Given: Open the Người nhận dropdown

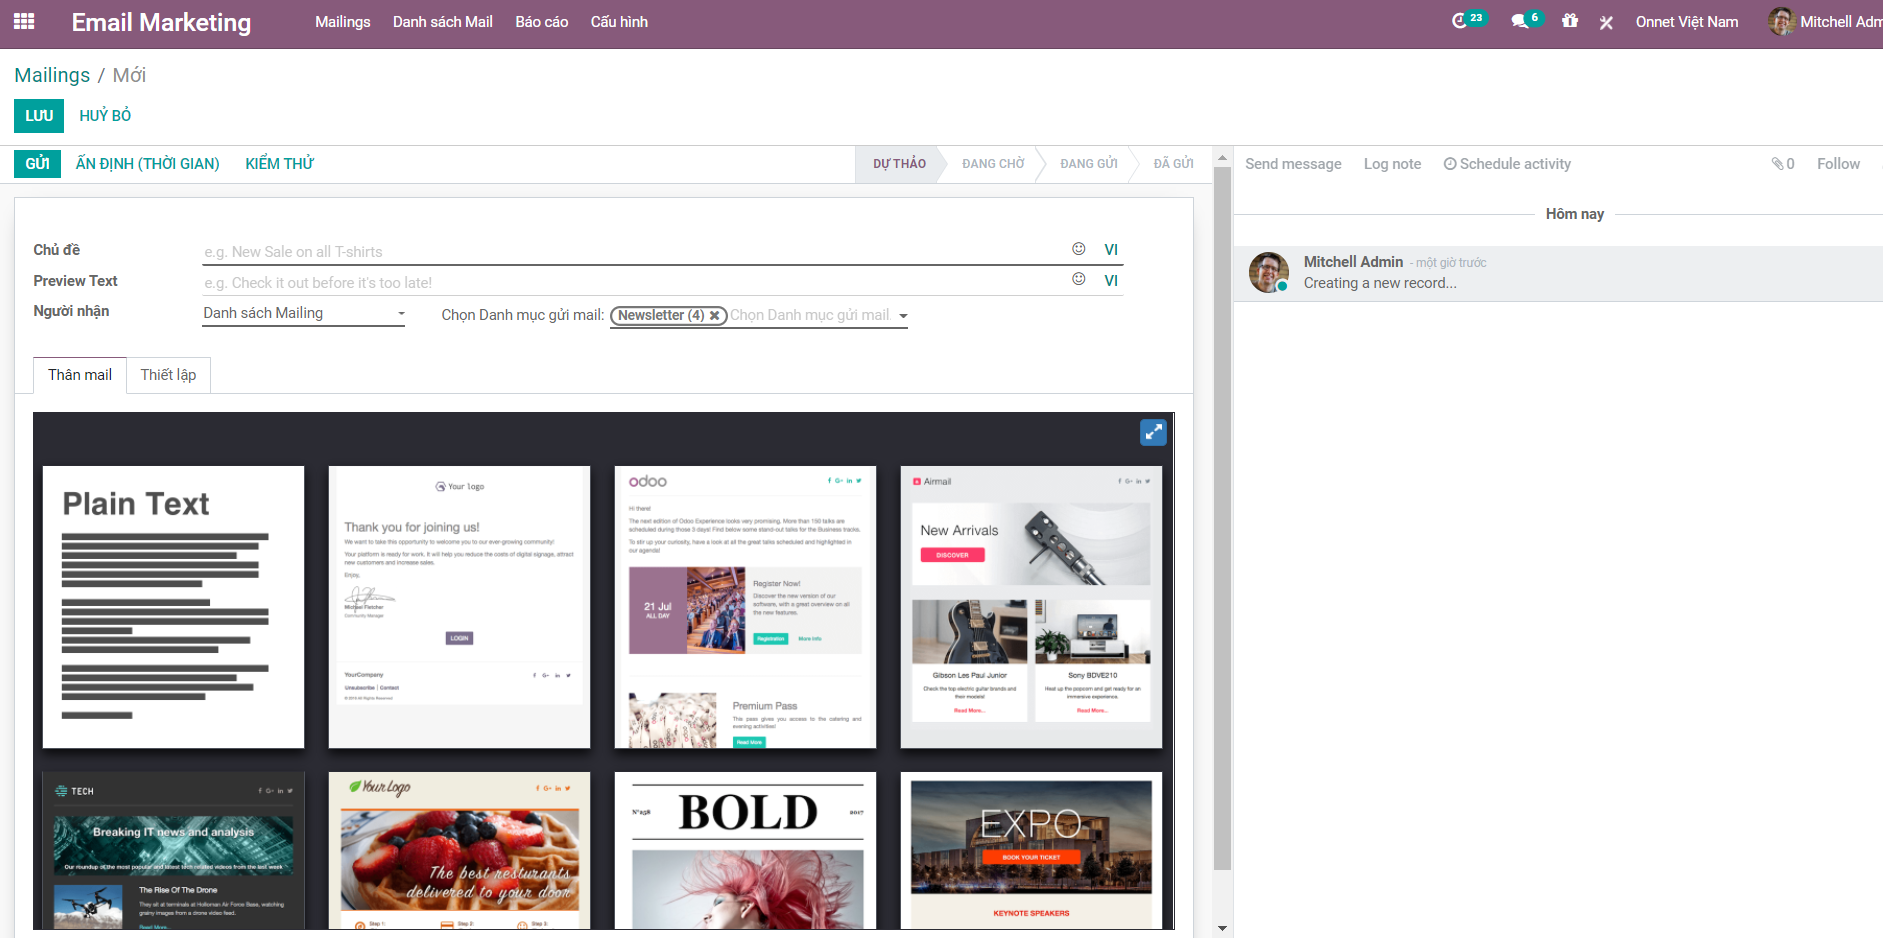Looking at the screenshot, I should pos(303,314).
